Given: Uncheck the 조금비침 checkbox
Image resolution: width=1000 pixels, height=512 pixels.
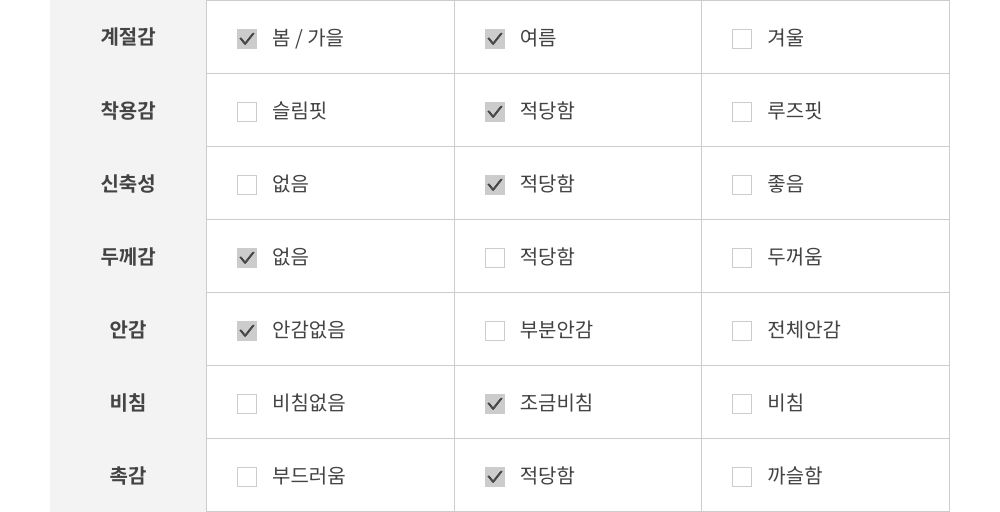Looking at the screenshot, I should point(495,404).
